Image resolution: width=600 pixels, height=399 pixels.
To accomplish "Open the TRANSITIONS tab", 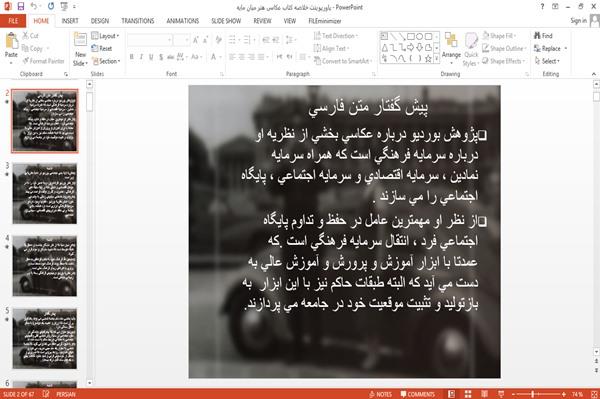I will [138, 21].
